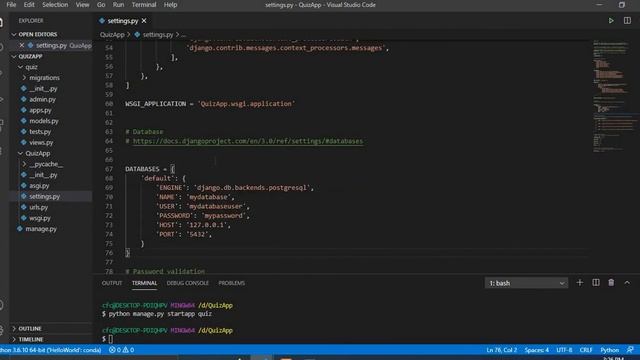This screenshot has height=360, width=640.
Task: Open wsgi.py file
Action: click(x=40, y=218)
